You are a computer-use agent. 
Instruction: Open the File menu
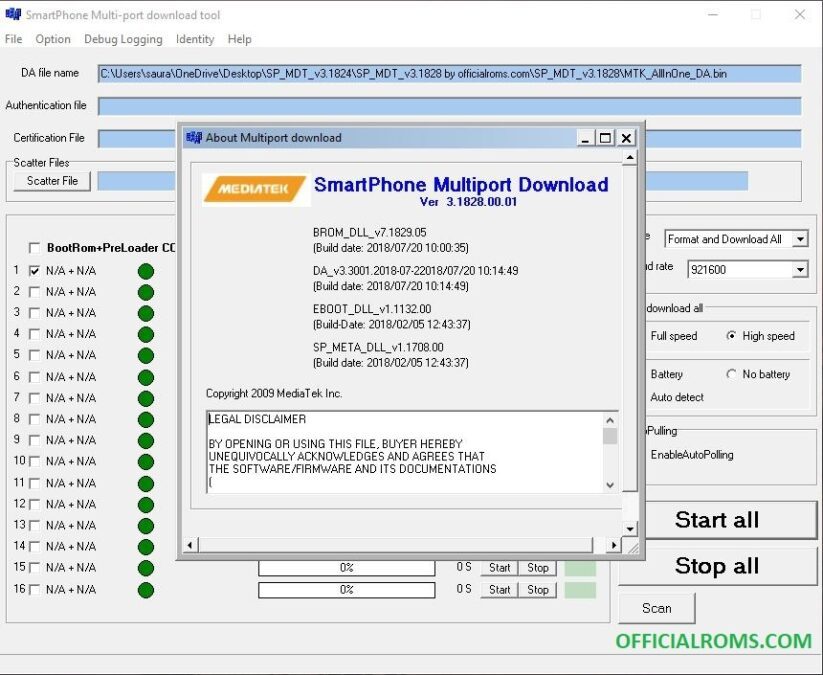14,39
